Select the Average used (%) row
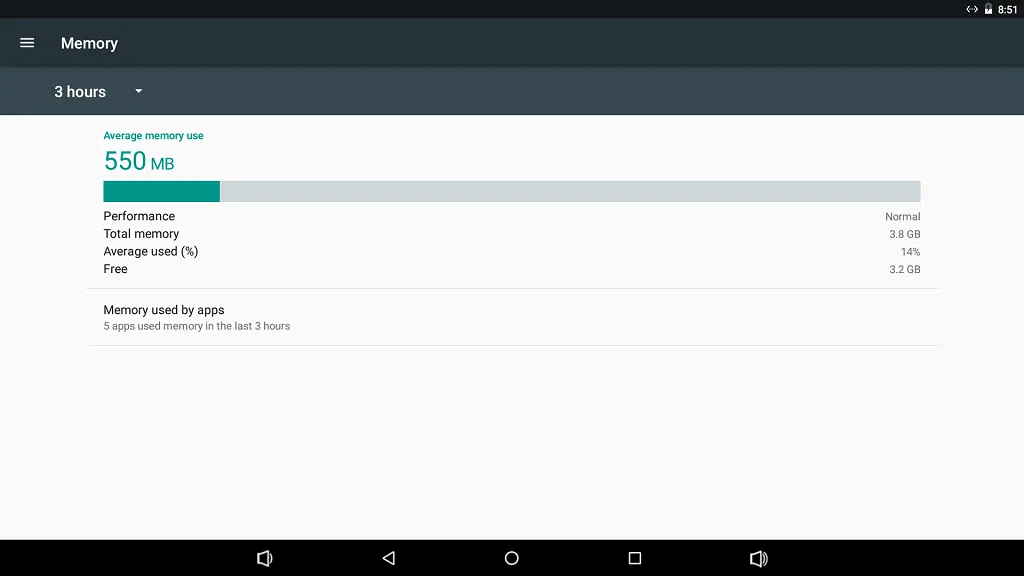Screen dimensions: 1024x576 (x=512, y=251)
